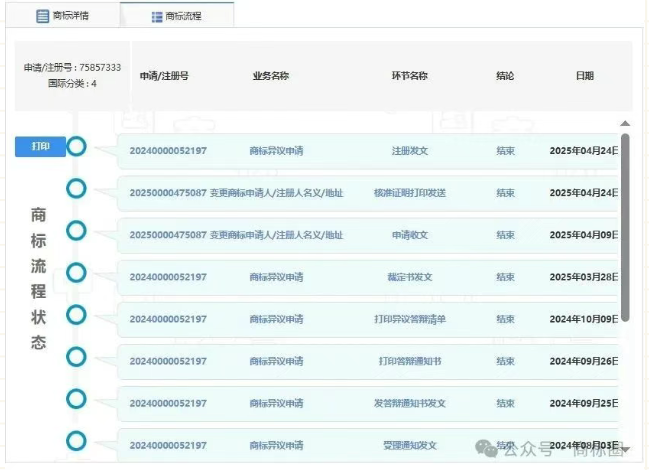Click the 裁定书发文 step name
The height and width of the screenshot is (470, 649).
pyautogui.click(x=409, y=277)
